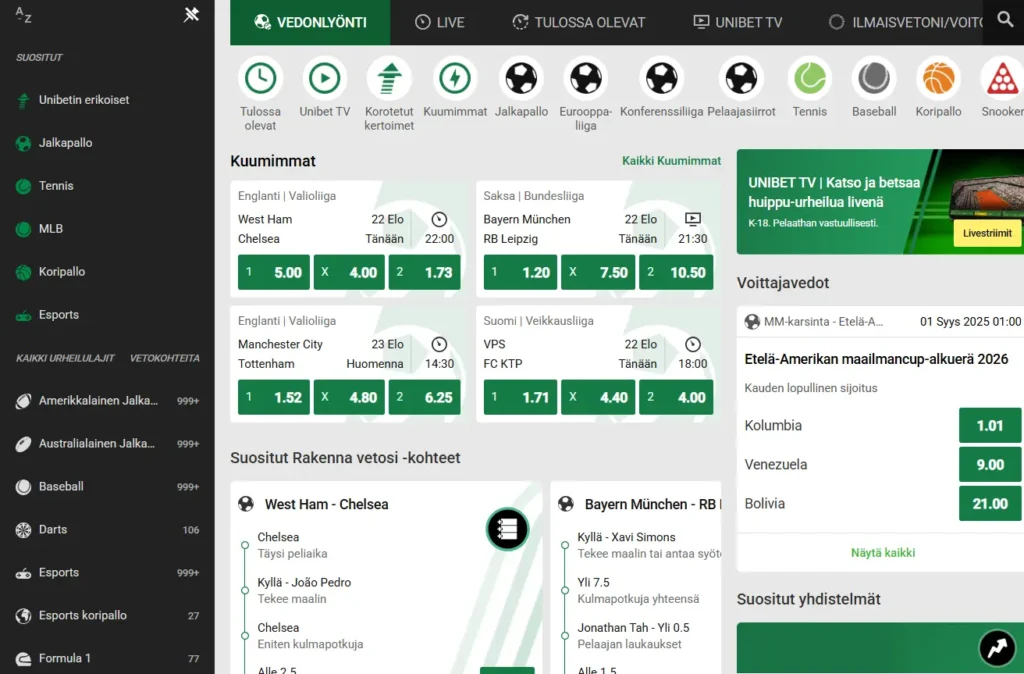The width and height of the screenshot is (1024, 674).
Task: Click the Kaikki Kuumimmat link
Action: point(671,161)
